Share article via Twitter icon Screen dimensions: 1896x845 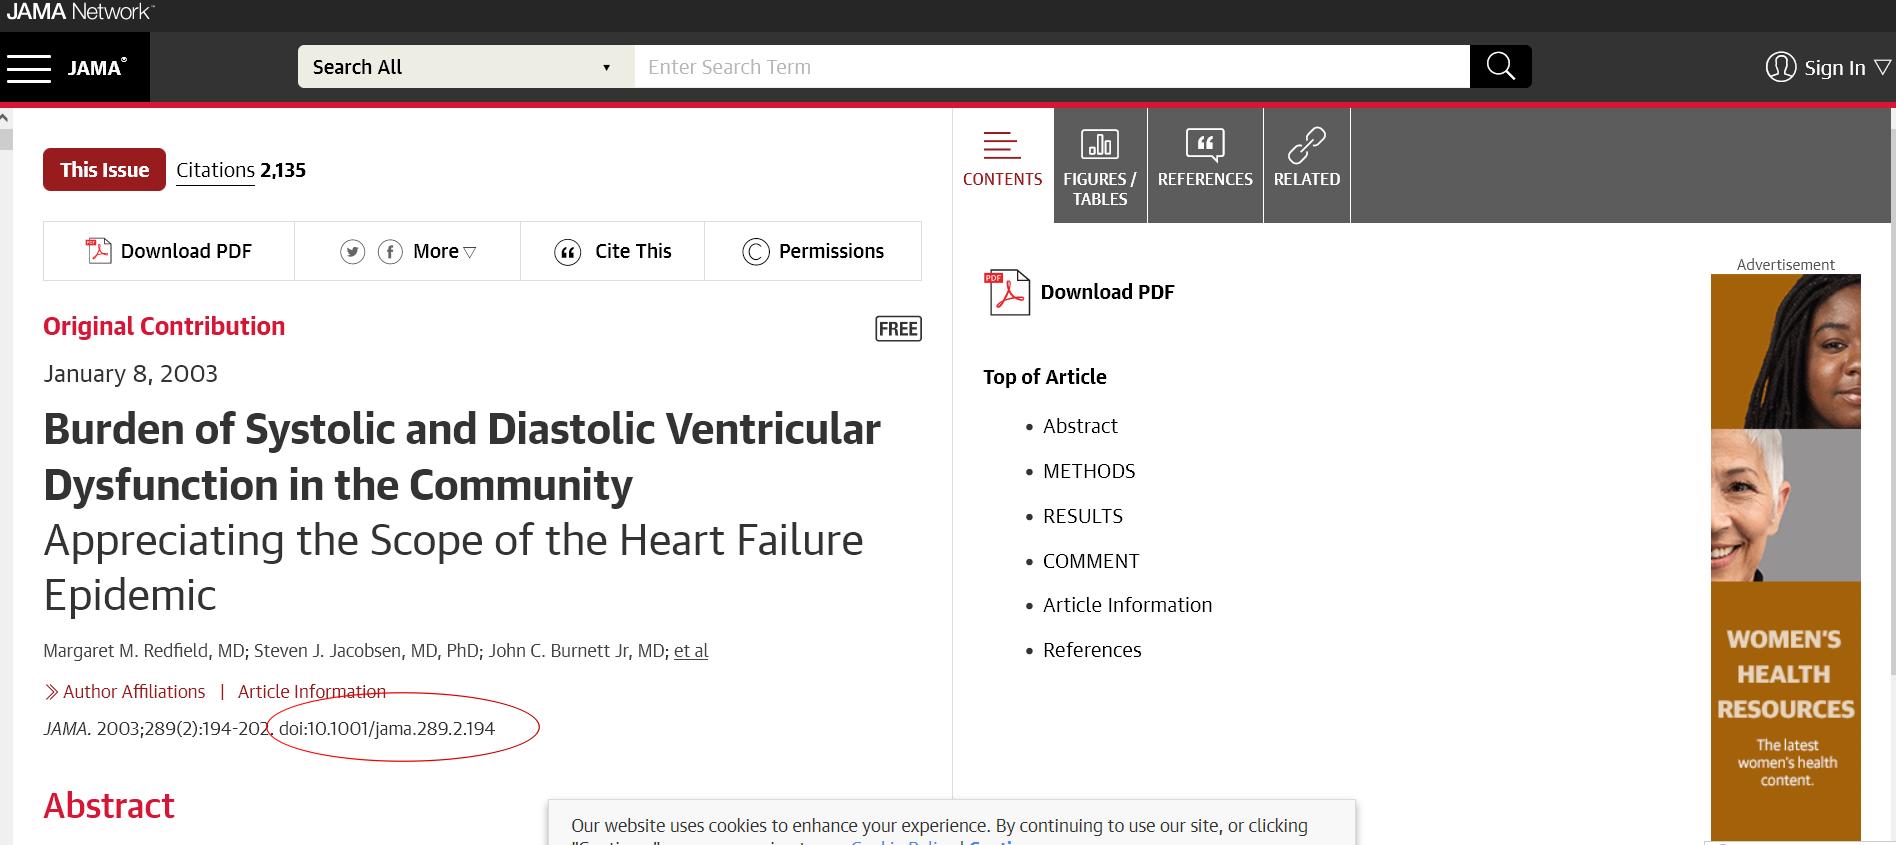(x=352, y=252)
